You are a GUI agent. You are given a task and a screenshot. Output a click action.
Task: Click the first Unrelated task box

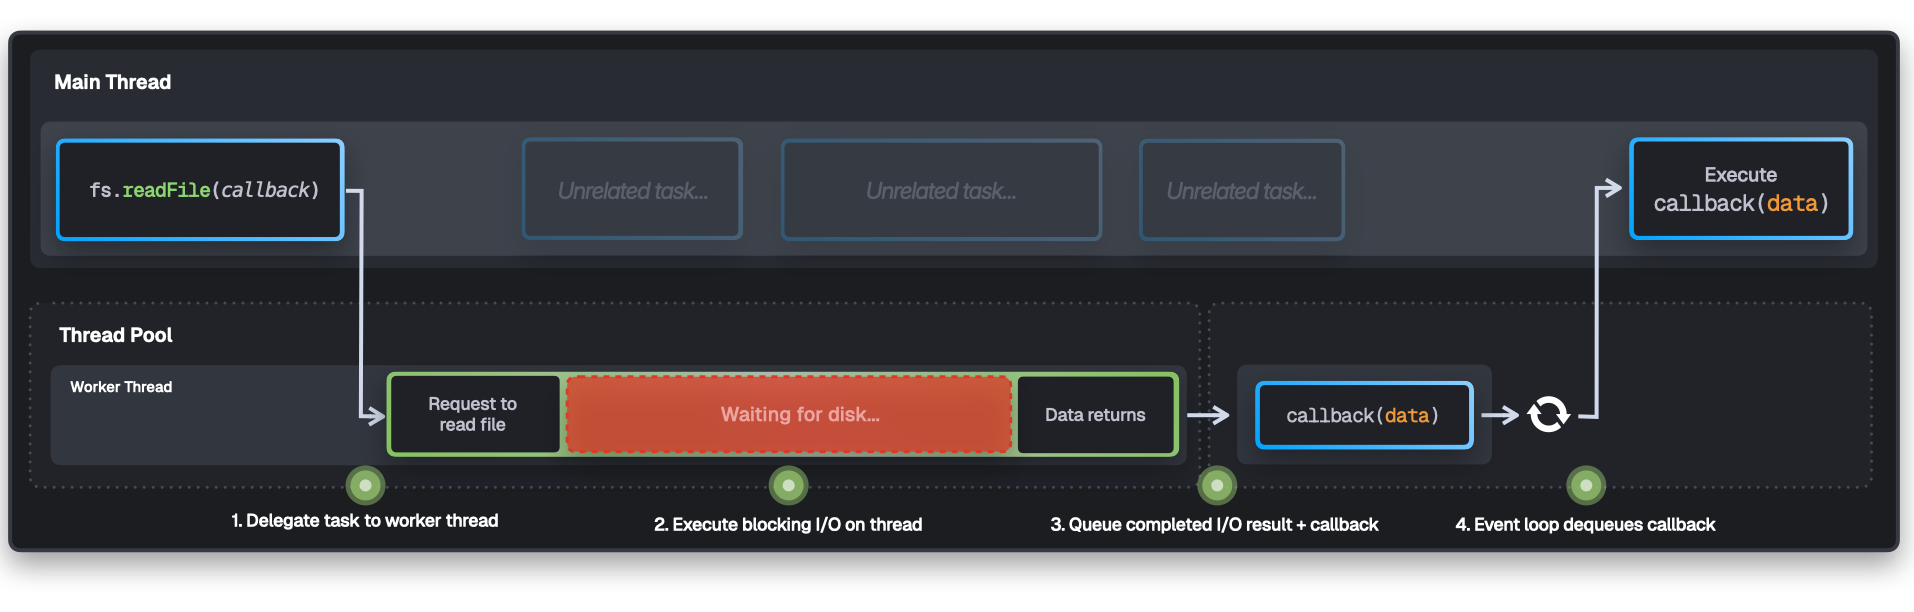[632, 190]
